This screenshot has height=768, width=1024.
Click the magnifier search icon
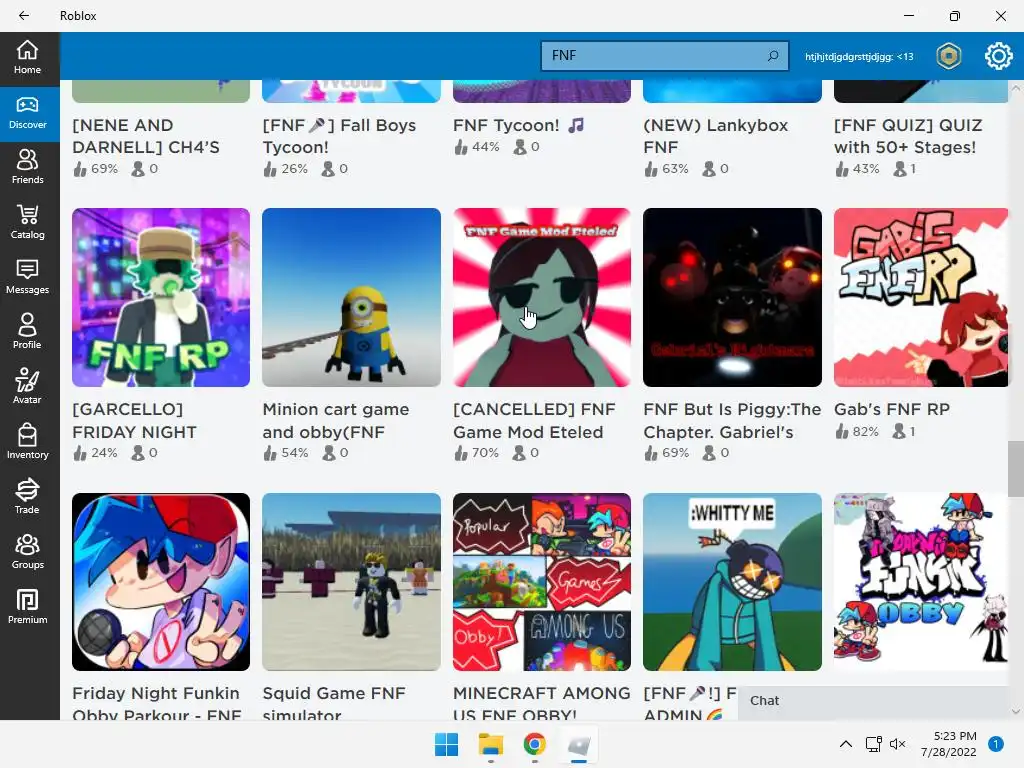(773, 56)
